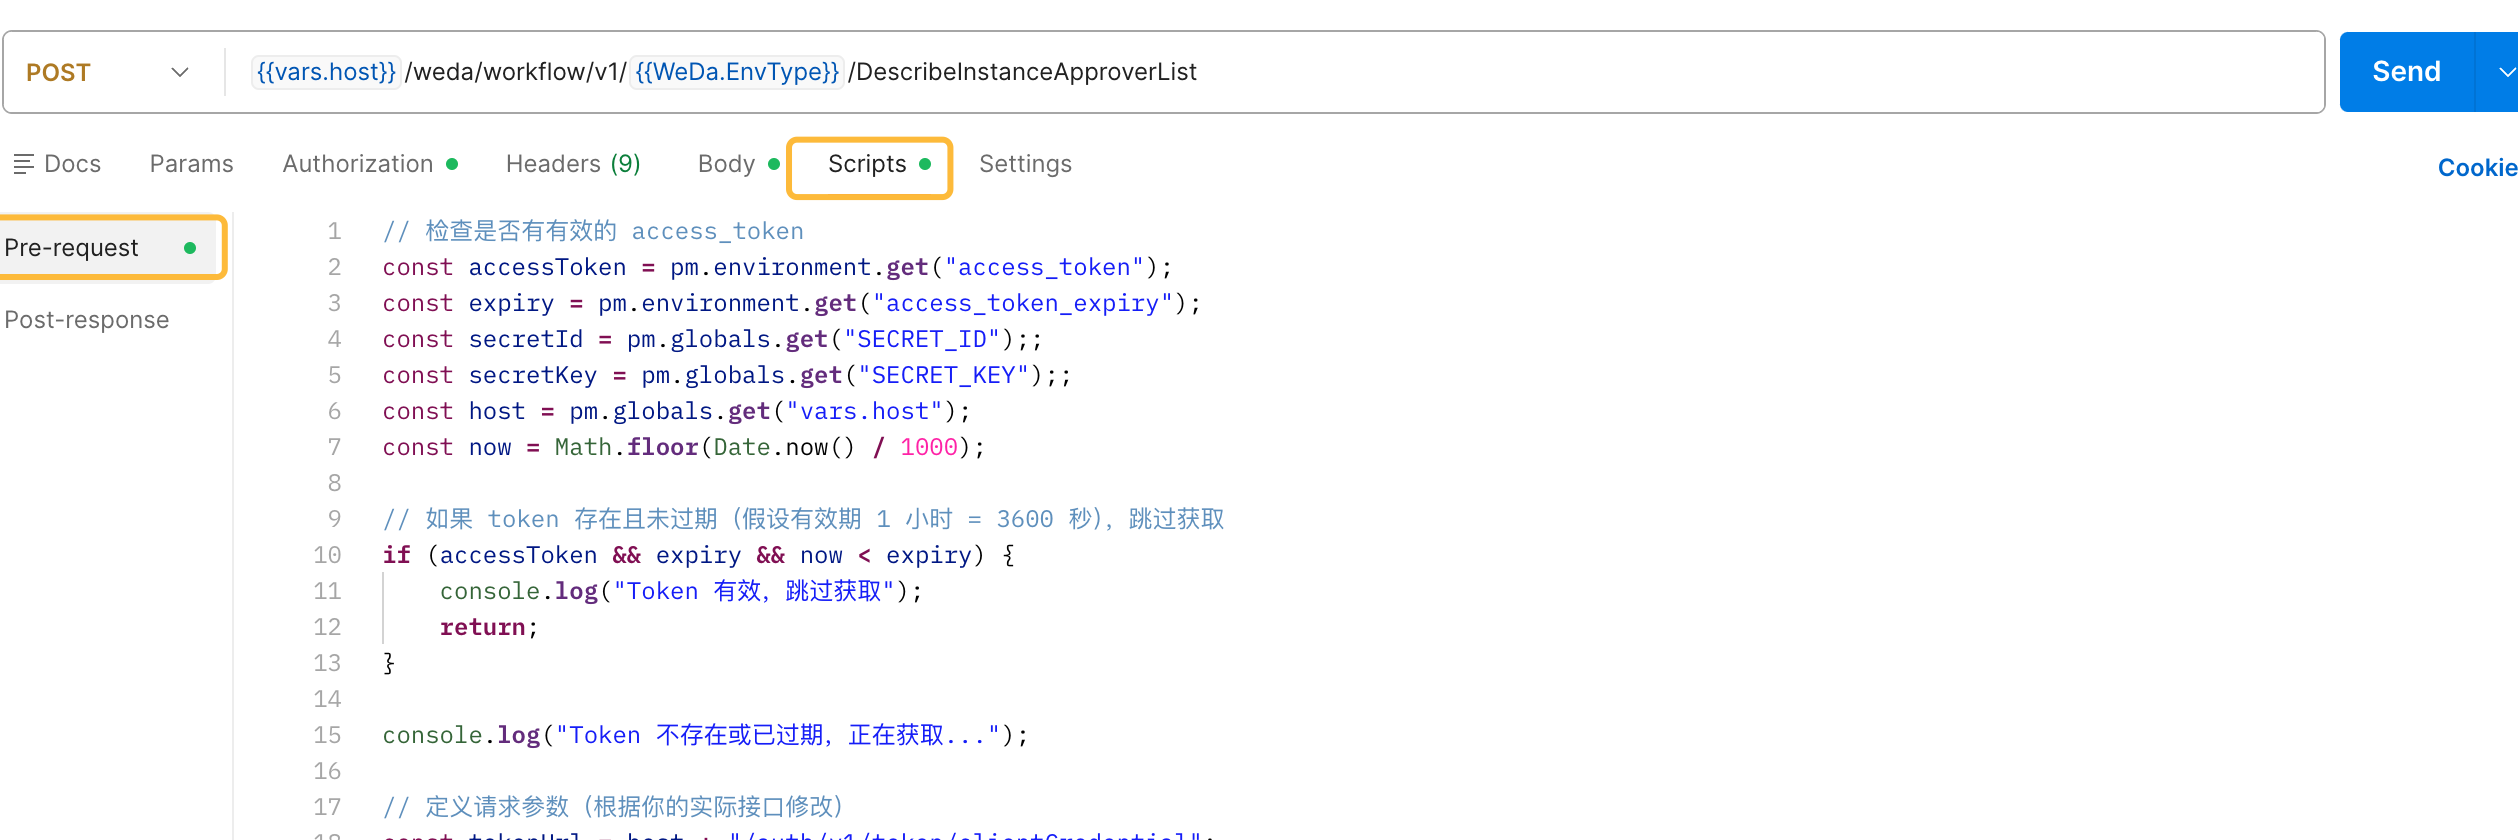2518x840 pixels.
Task: Switch to the Authorization tab
Action: click(x=369, y=164)
